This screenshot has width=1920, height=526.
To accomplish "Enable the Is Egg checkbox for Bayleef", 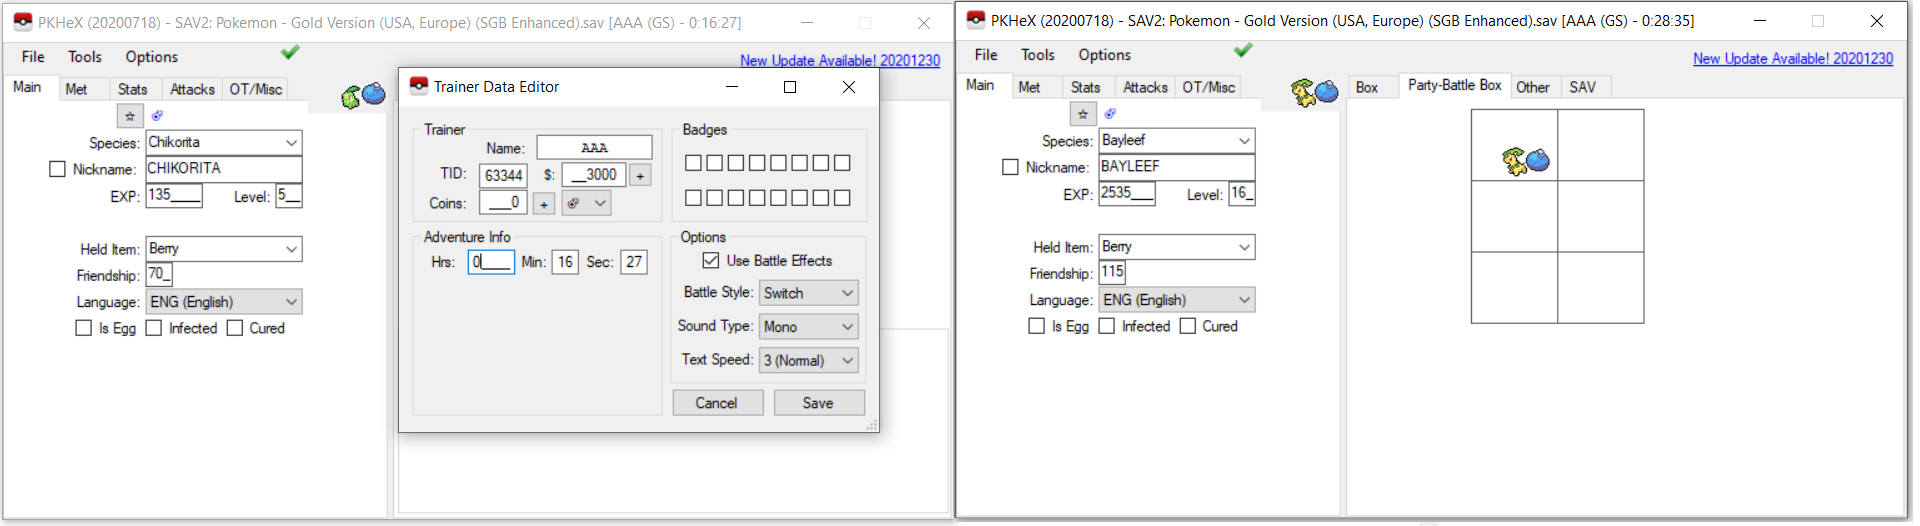I will point(1036,326).
